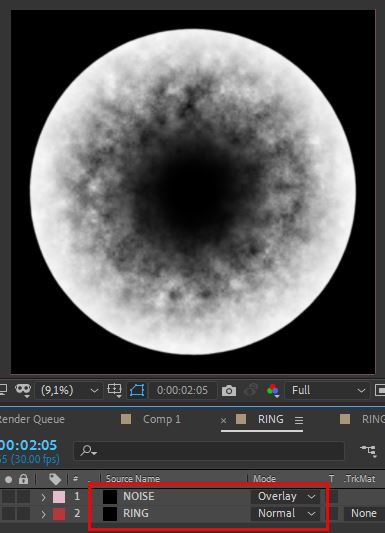Open the magnification ratio dropdown showing 9,1%
The width and height of the screenshot is (385, 533).
[69, 391]
